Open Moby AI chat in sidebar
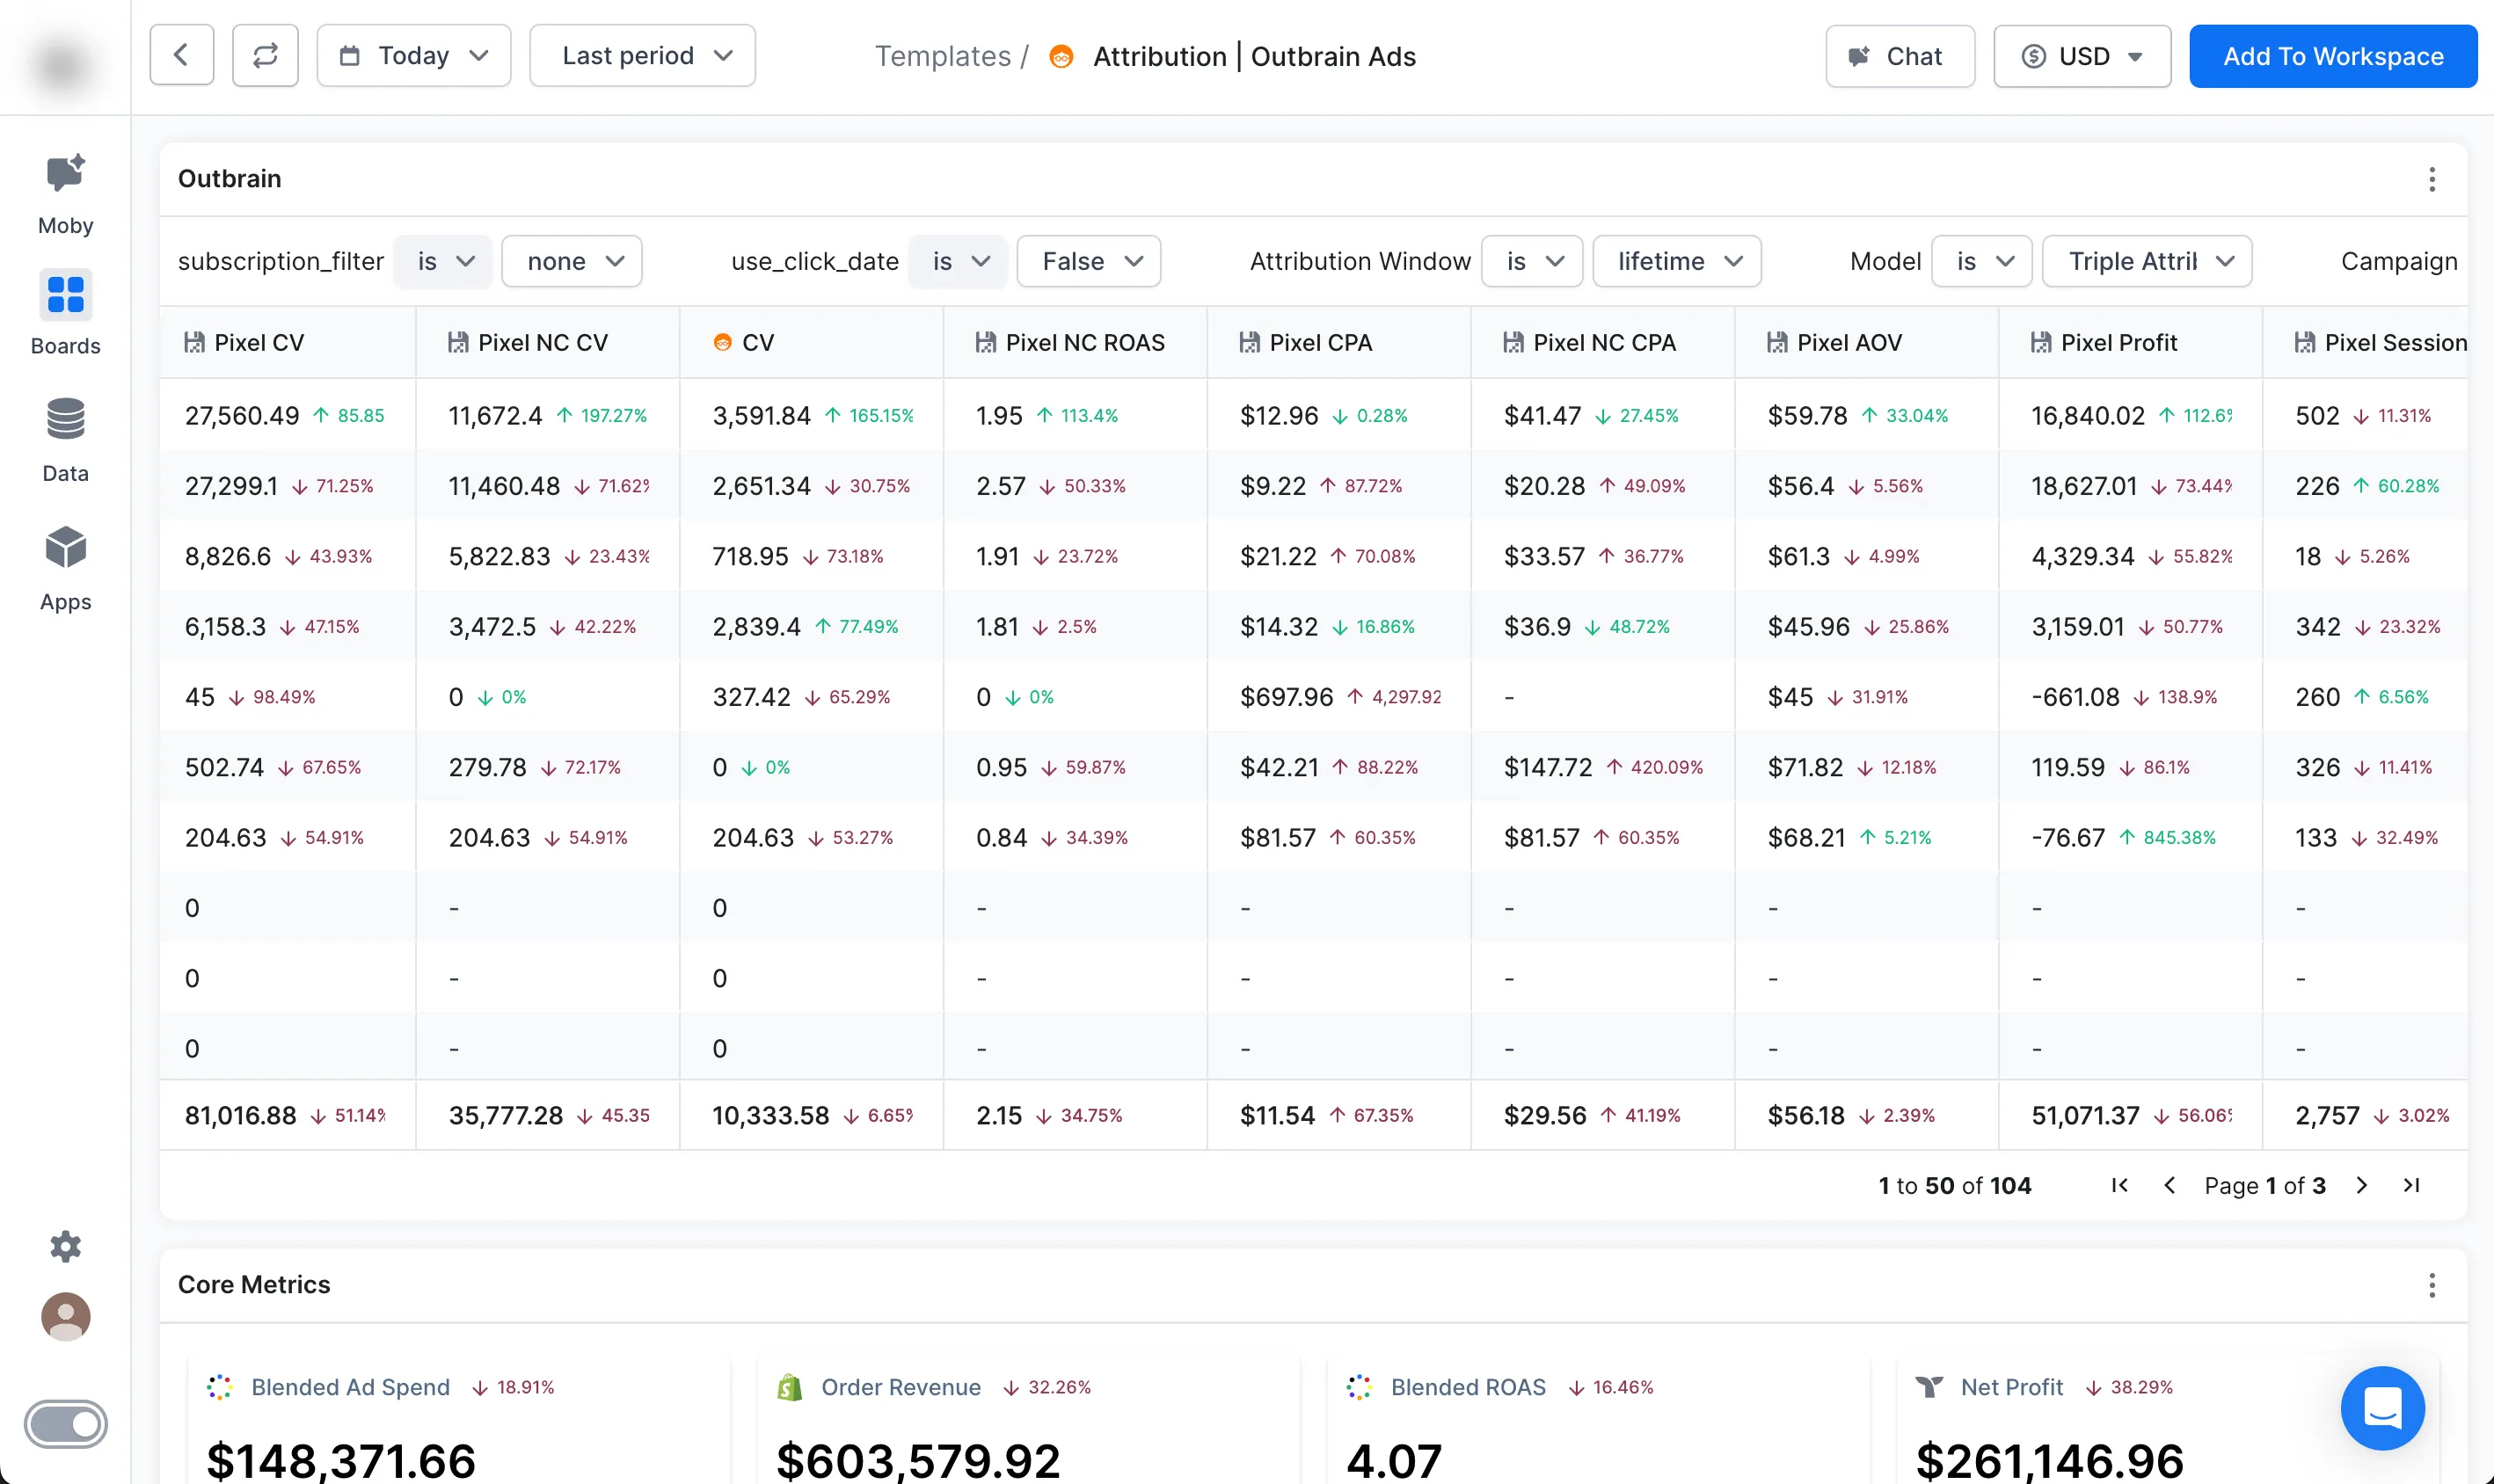The height and width of the screenshot is (1484, 2494). 65,193
